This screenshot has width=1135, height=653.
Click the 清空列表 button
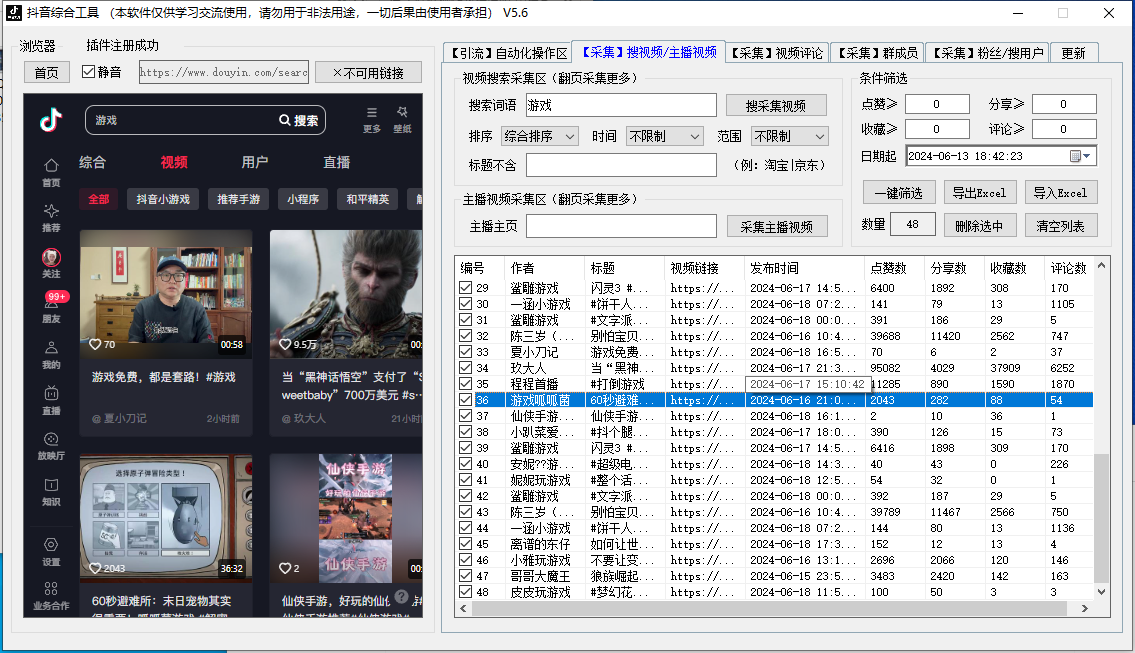pos(1060,226)
